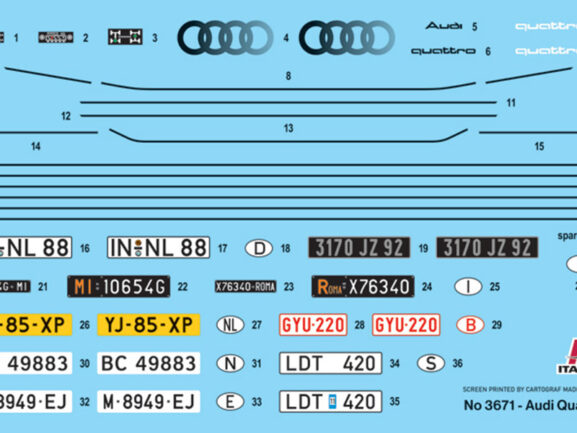Click the number 5 label
This screenshot has width=577, height=433.
475,26
